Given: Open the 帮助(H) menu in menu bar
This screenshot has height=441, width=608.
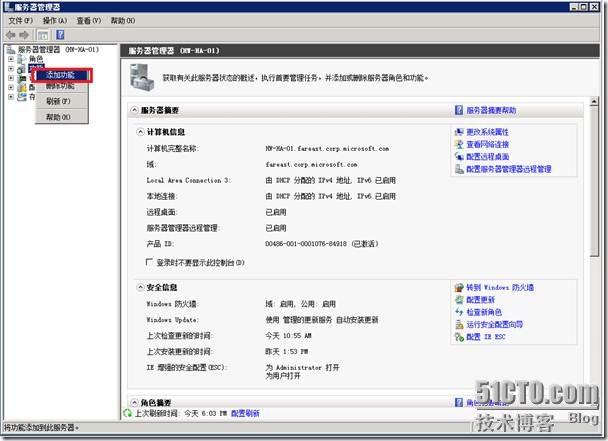Looking at the screenshot, I should pos(123,21).
